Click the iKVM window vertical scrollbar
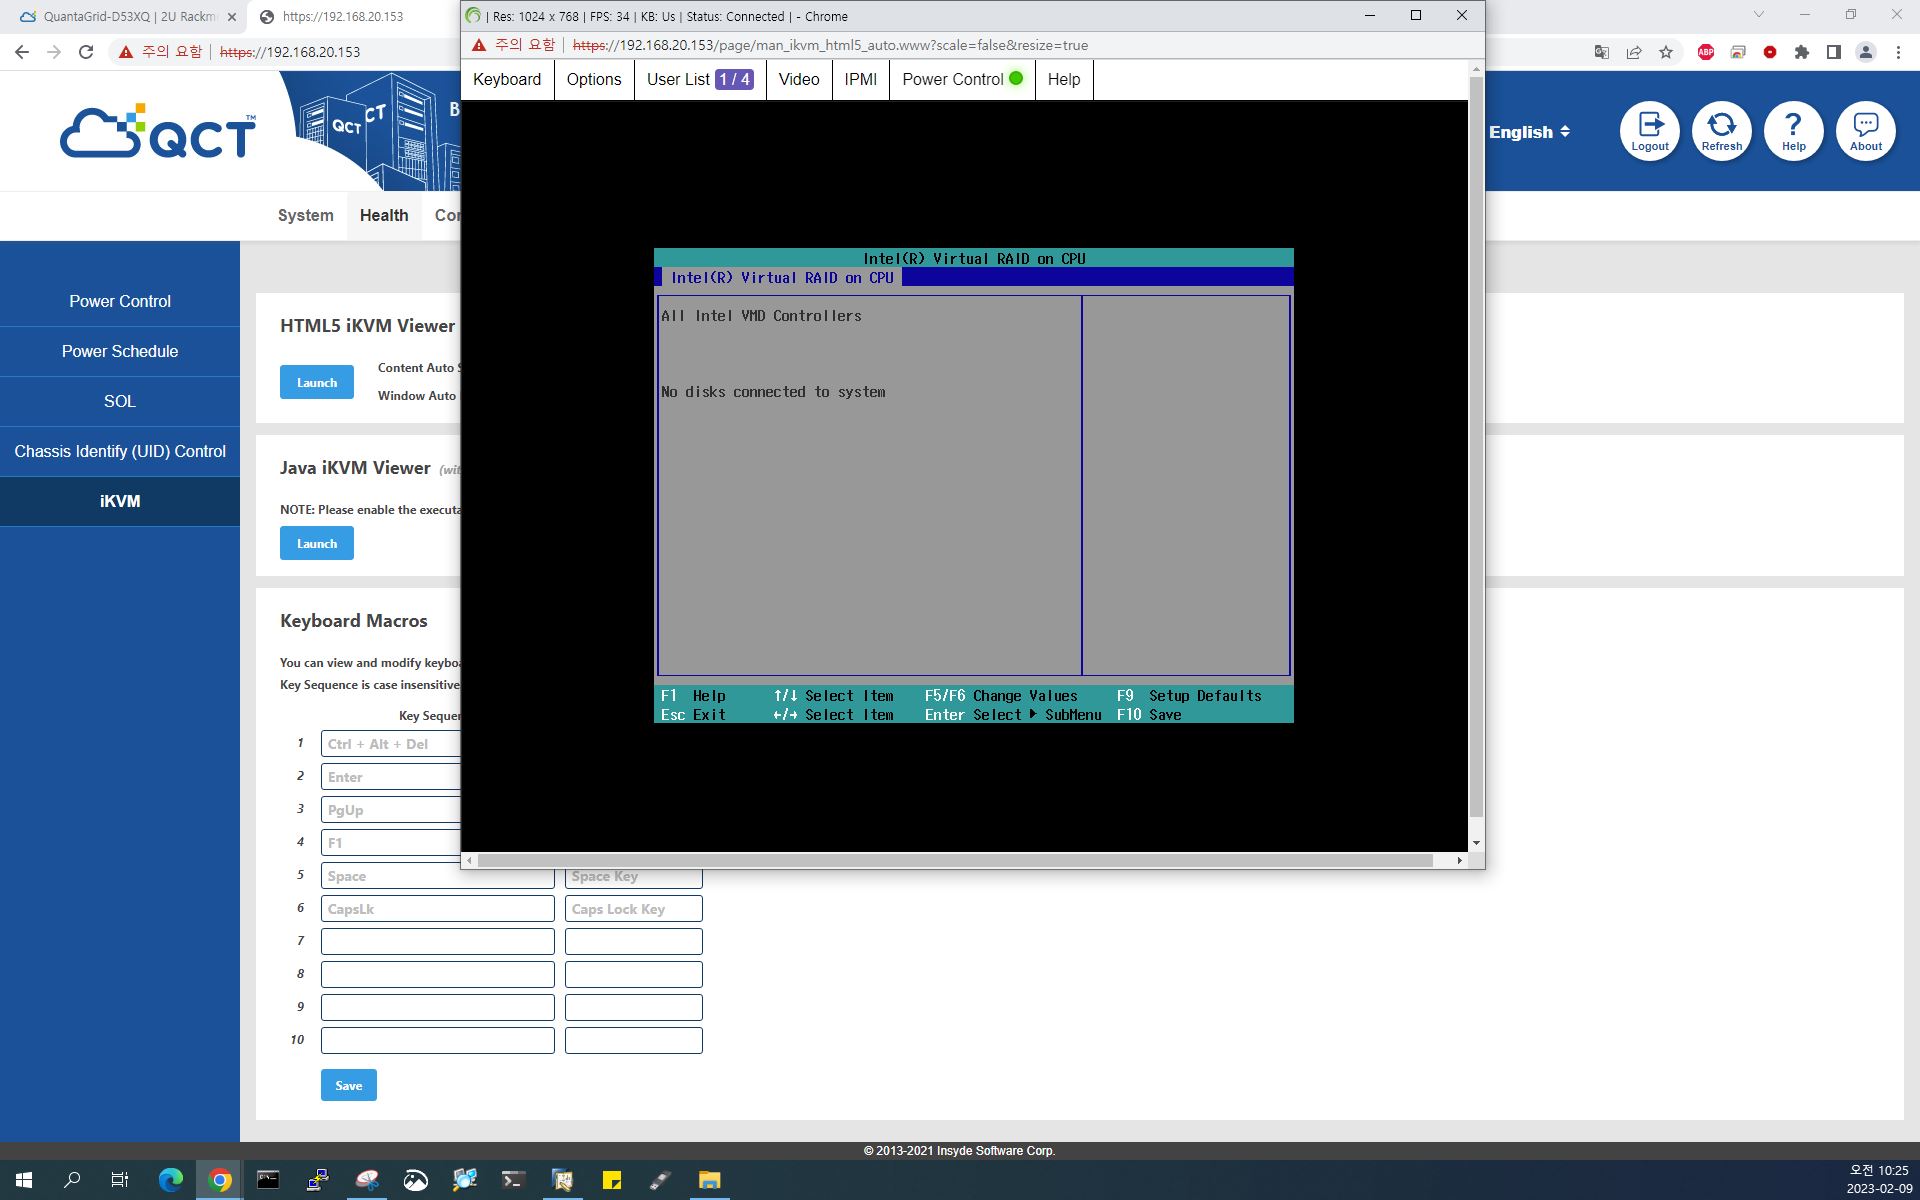Image resolution: width=1920 pixels, height=1200 pixels. coord(1476,447)
